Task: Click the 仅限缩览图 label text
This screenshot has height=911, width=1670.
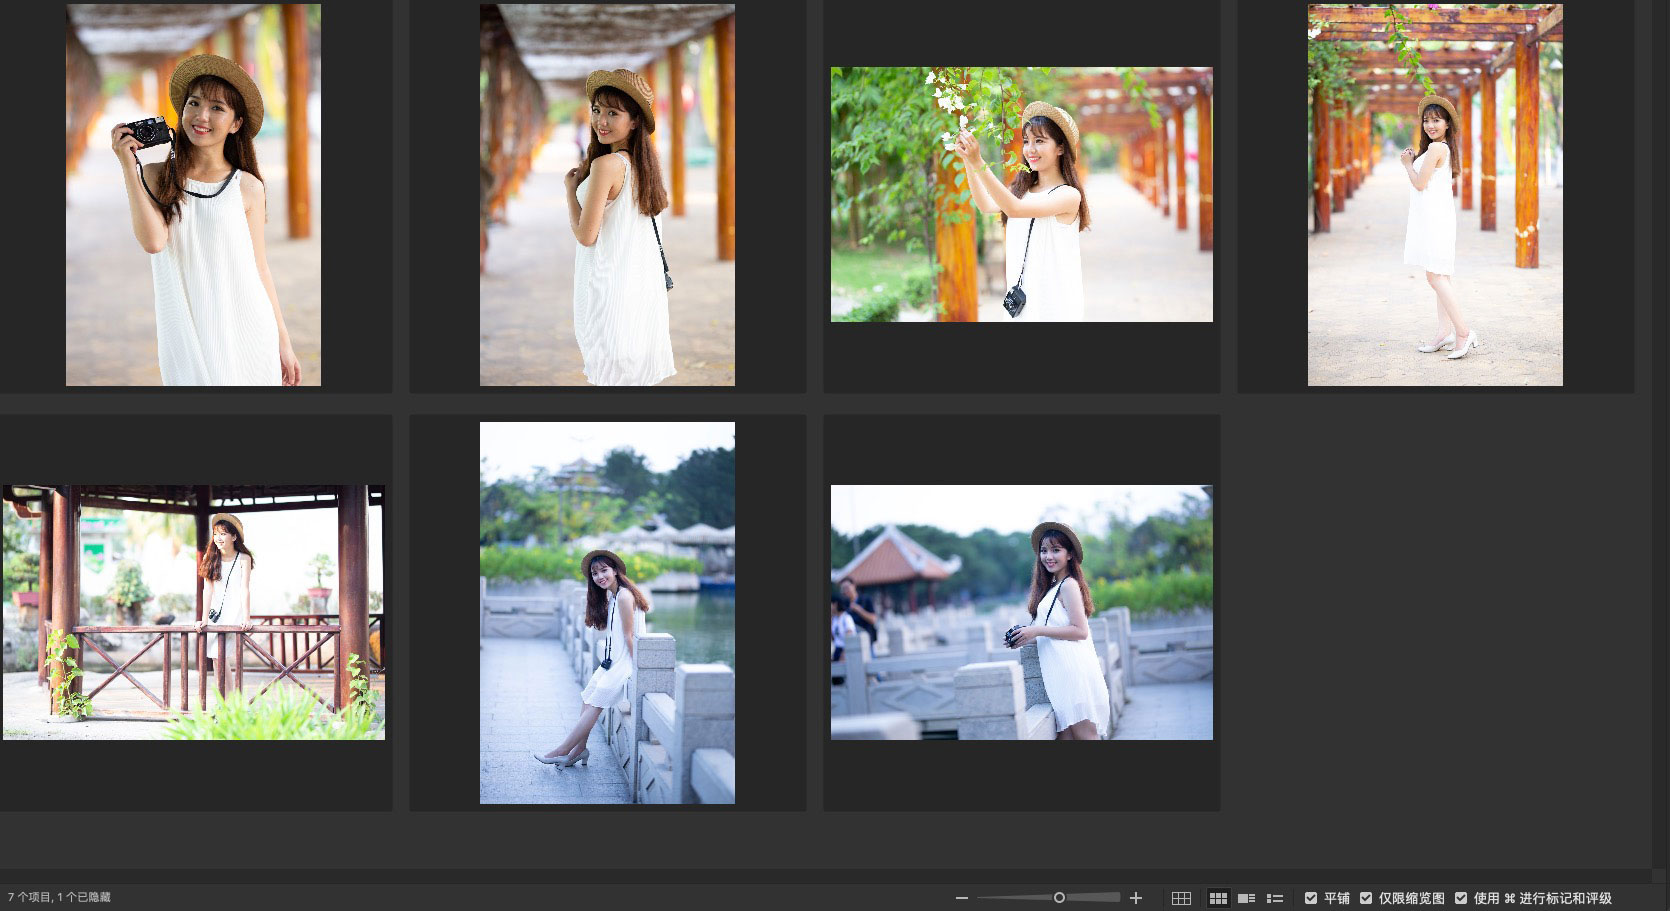Action: click(1411, 898)
